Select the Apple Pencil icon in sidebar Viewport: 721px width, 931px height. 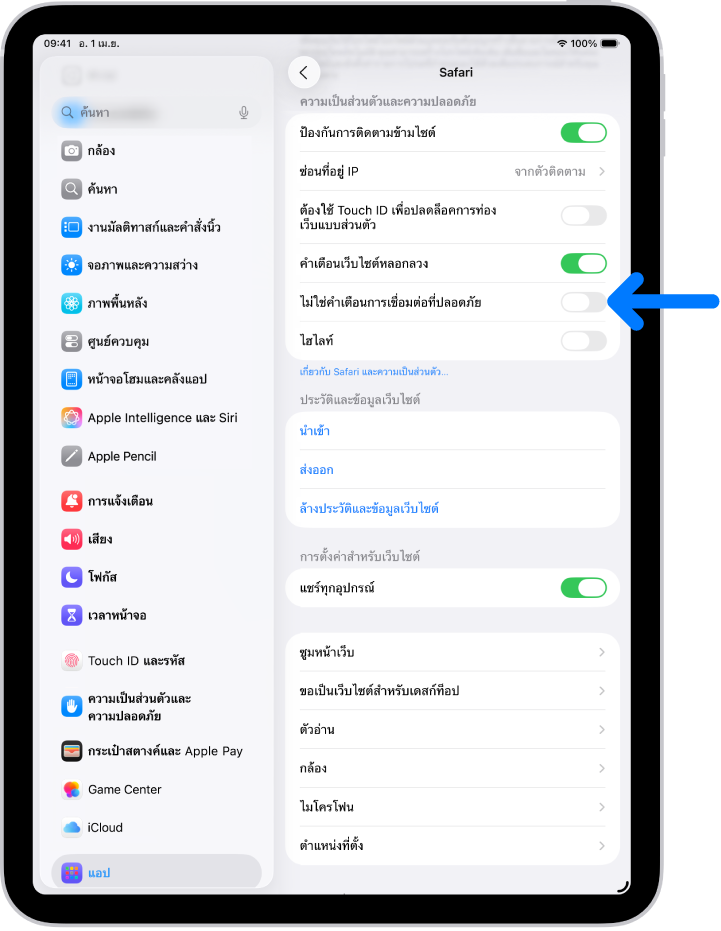coord(71,457)
